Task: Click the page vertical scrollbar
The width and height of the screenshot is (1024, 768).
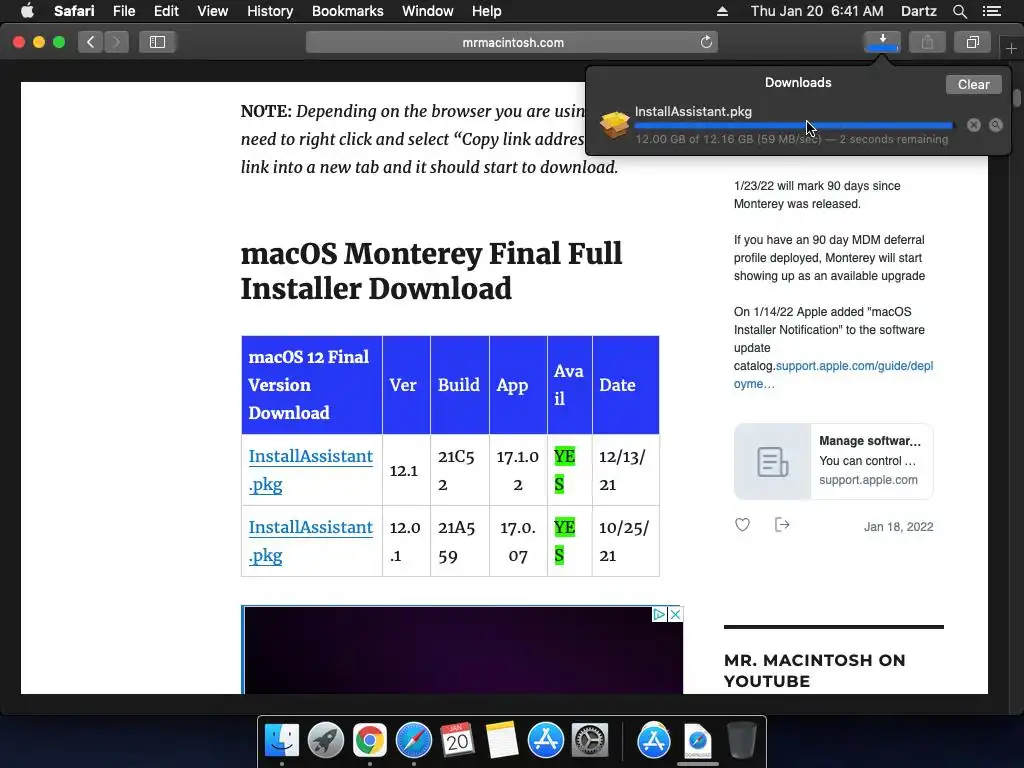Action: pyautogui.click(x=1016, y=98)
